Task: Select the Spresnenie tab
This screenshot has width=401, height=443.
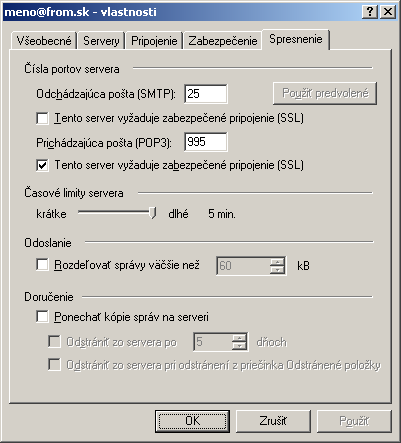Action: [296, 39]
